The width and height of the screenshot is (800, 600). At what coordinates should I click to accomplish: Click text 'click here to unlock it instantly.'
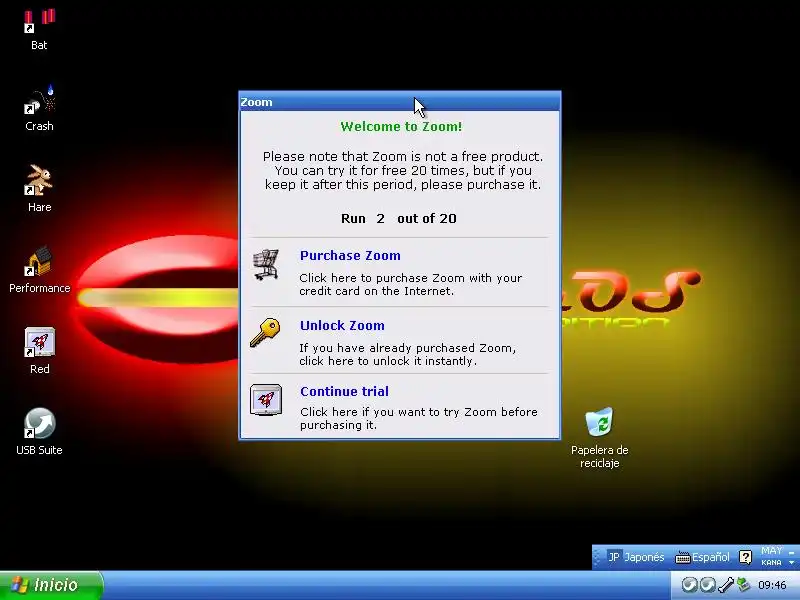click(388, 361)
